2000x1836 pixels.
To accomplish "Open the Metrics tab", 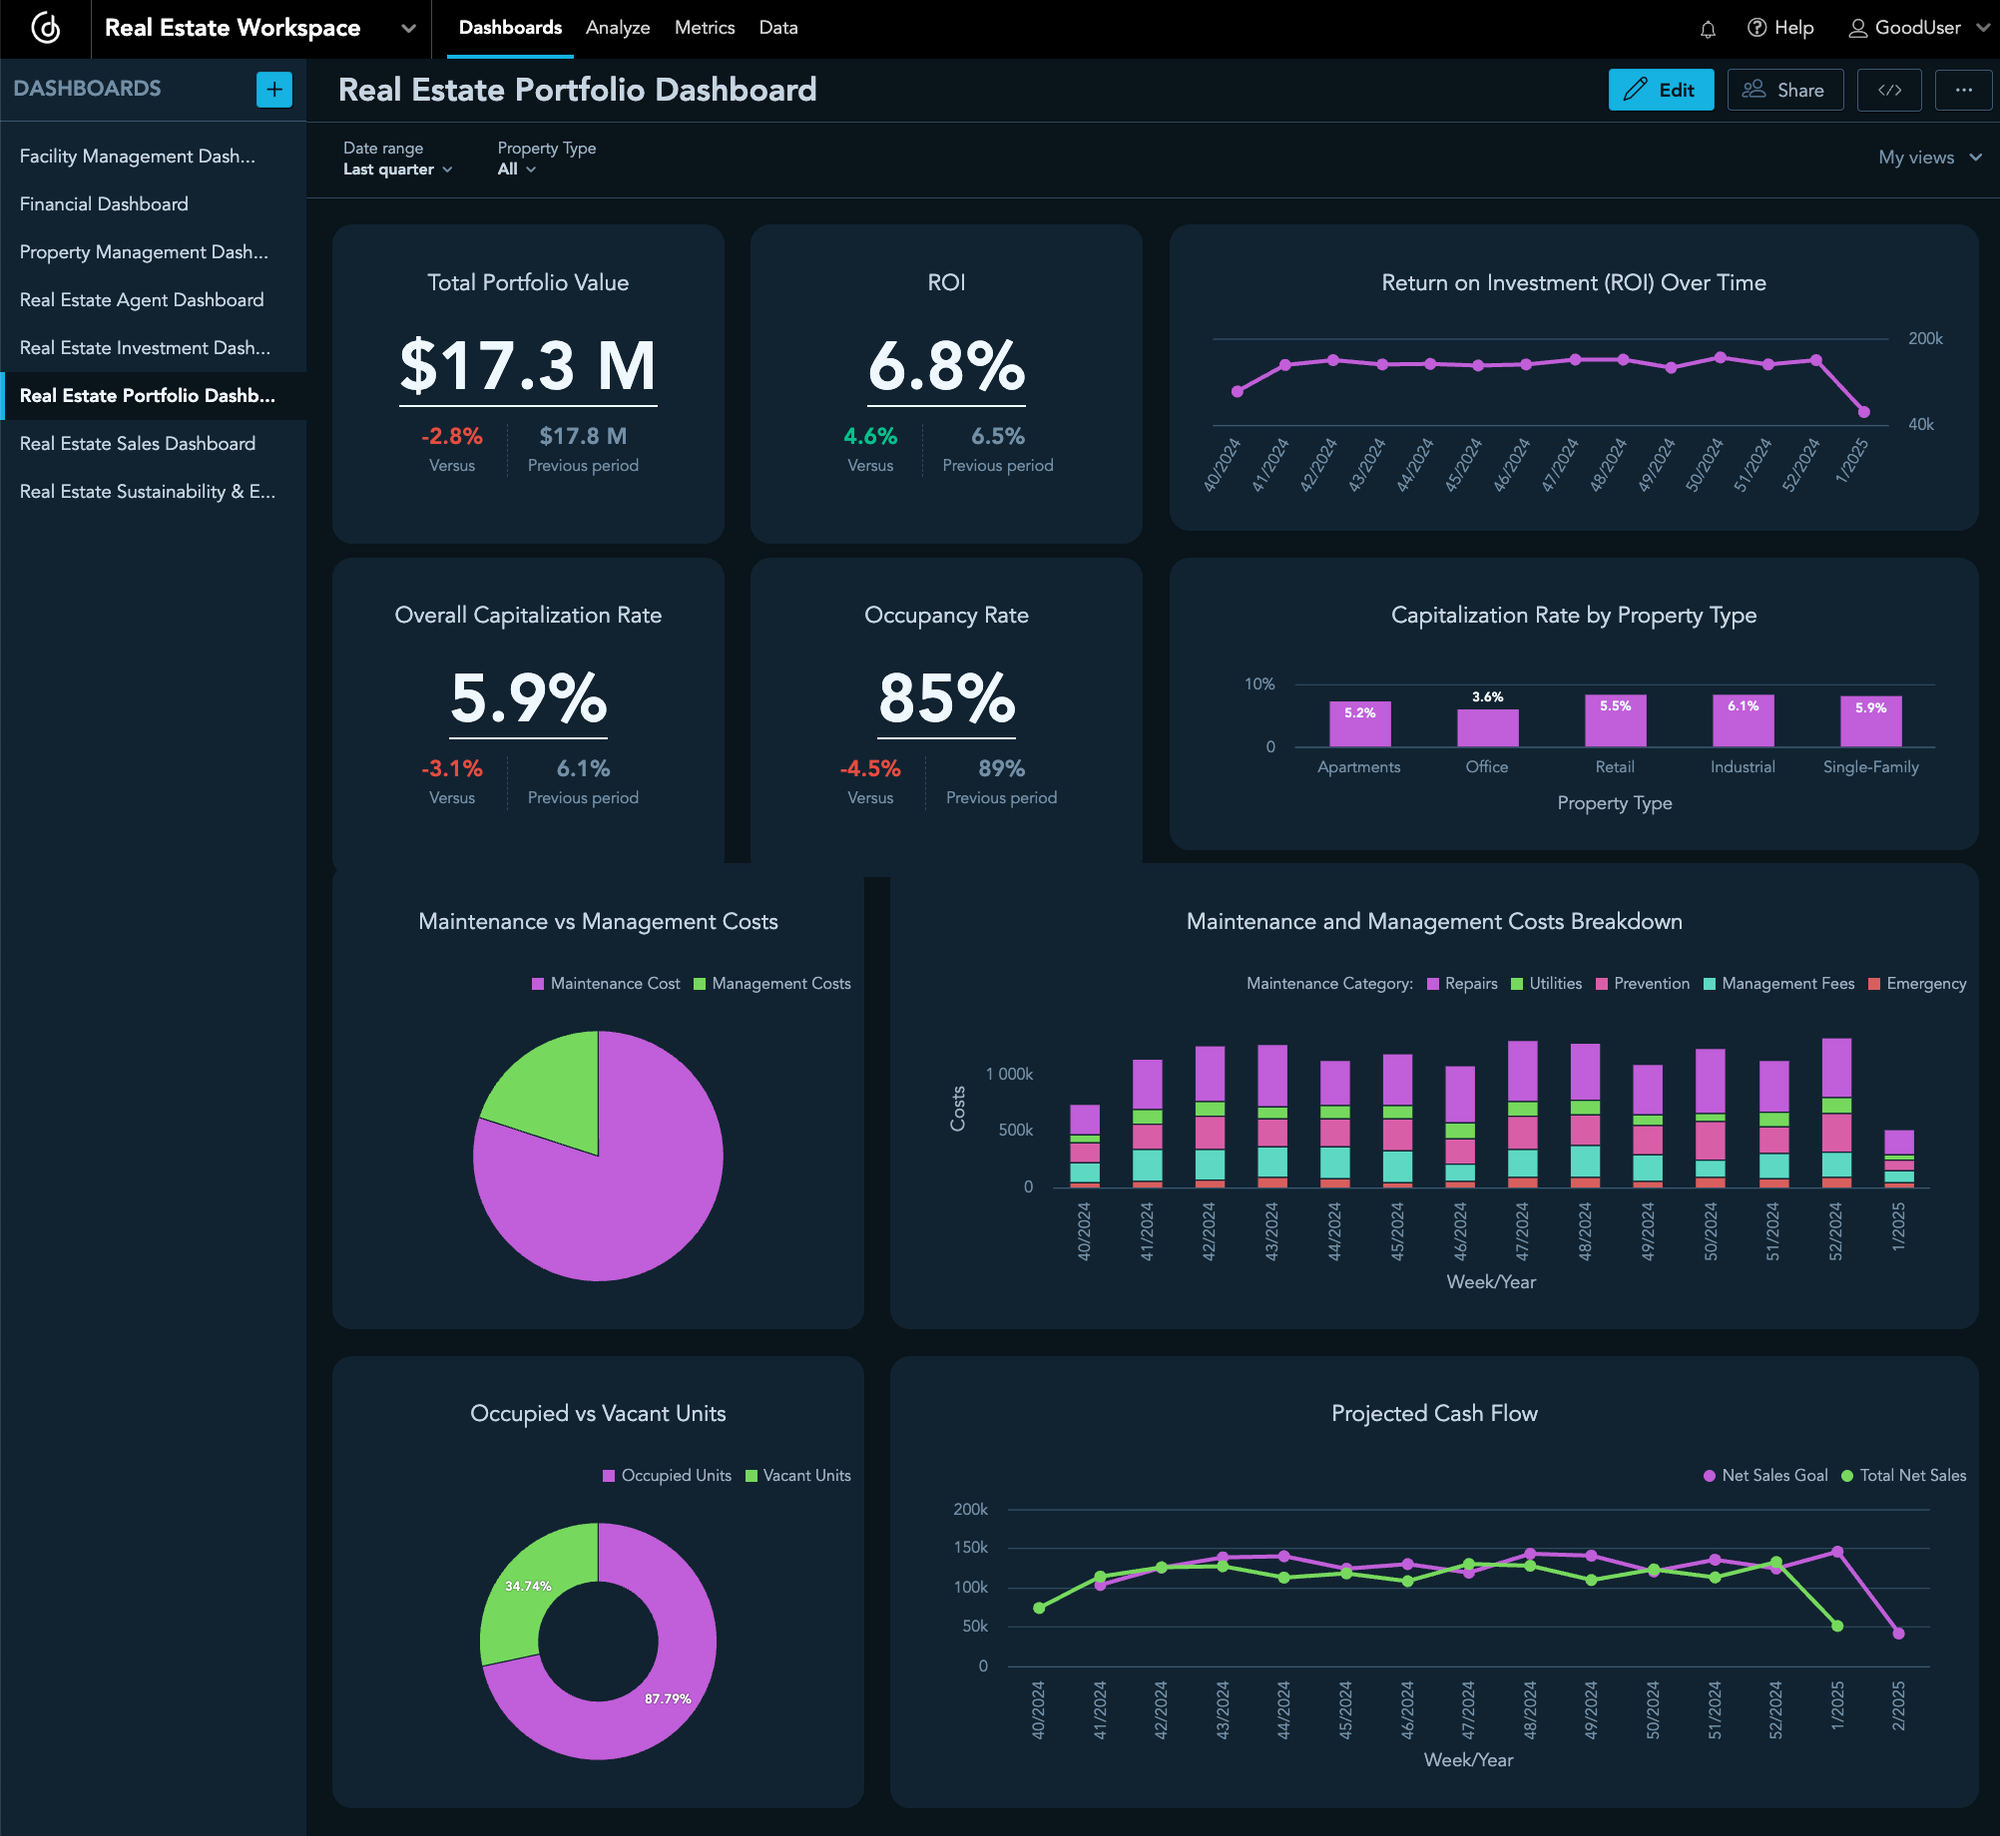I will tap(704, 28).
